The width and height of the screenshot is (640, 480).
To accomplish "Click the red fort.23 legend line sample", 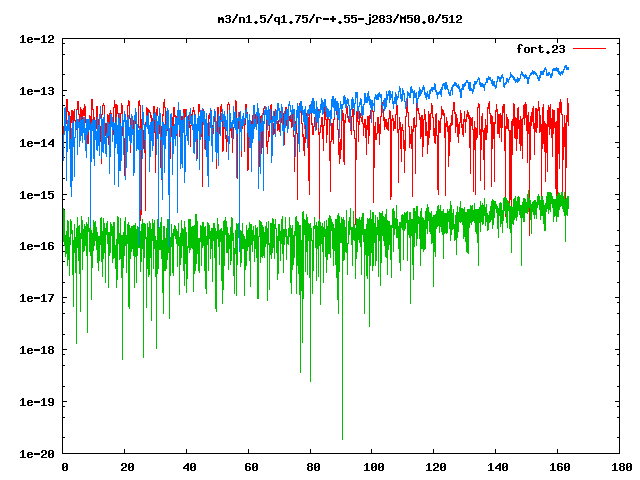I will (589, 49).
